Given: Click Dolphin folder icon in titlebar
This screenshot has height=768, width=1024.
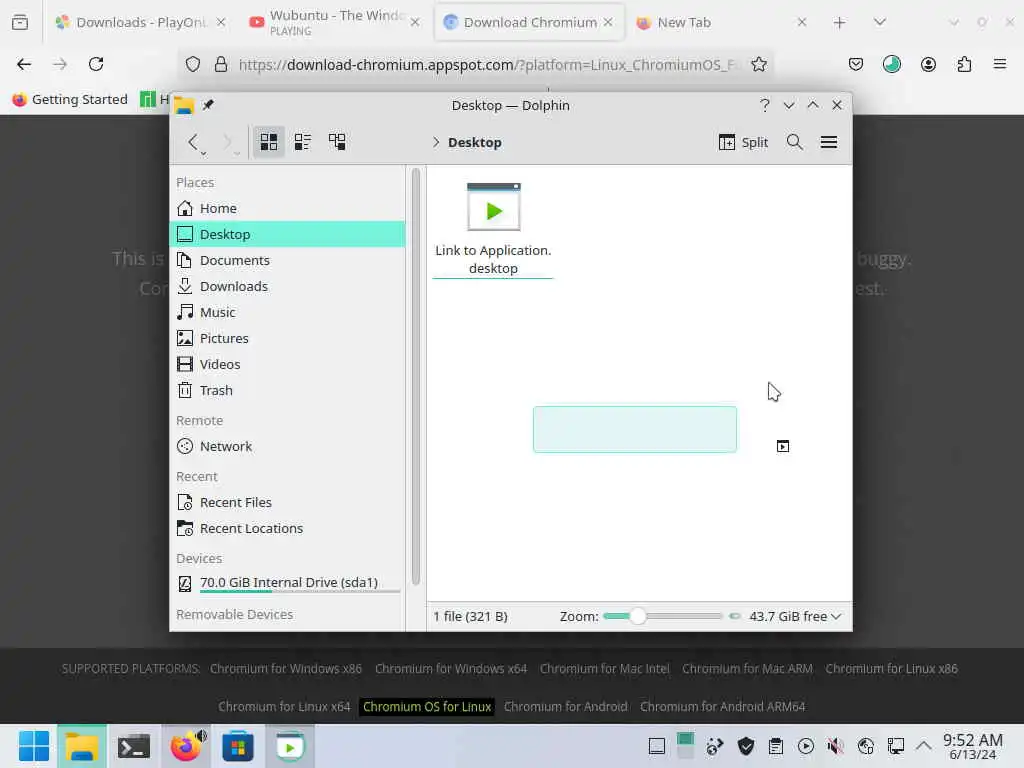Looking at the screenshot, I should (x=184, y=105).
